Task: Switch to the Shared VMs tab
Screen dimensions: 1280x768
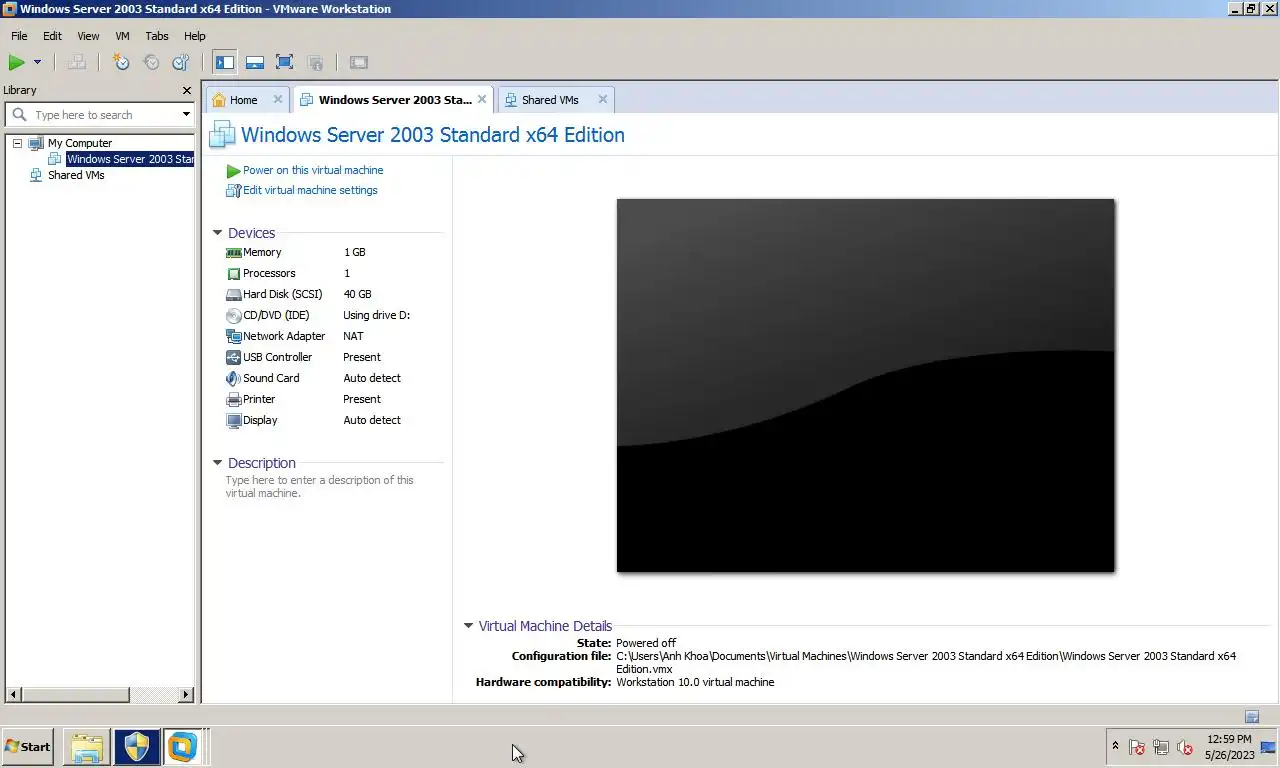Action: [x=550, y=100]
